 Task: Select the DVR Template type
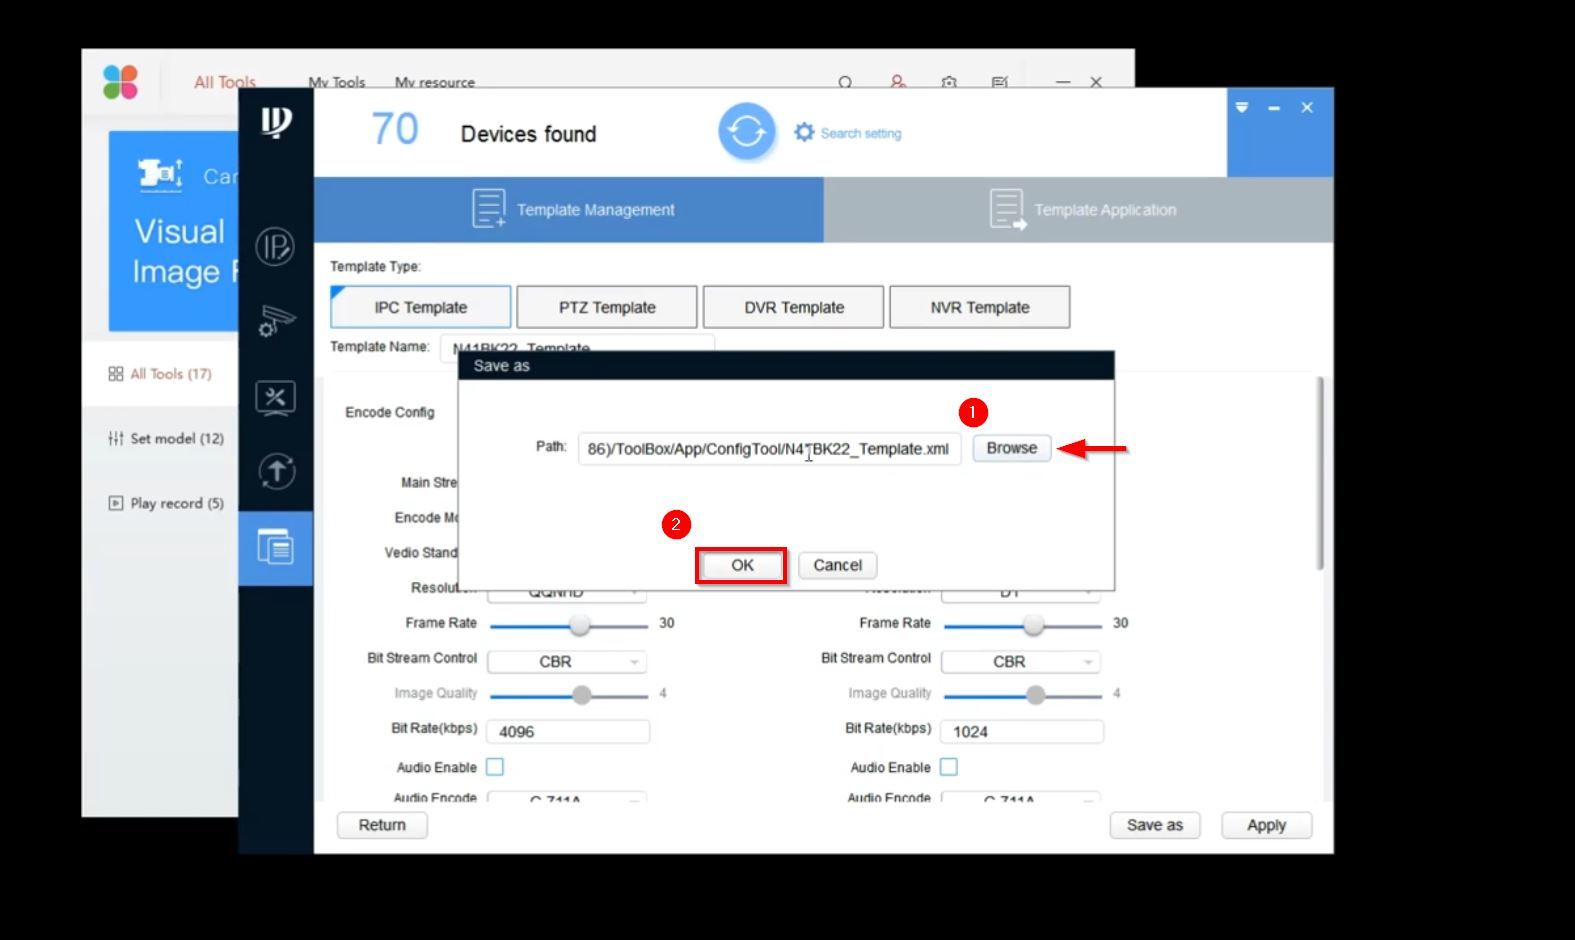[794, 307]
